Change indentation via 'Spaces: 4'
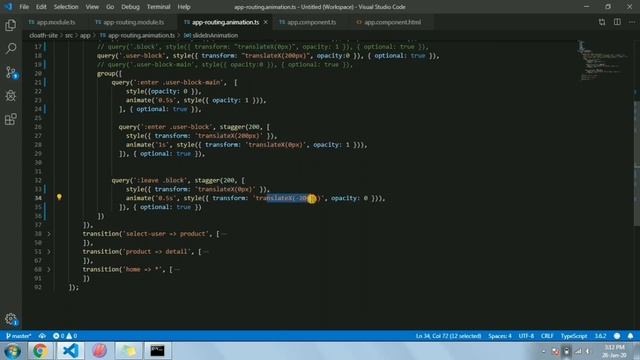 tap(500, 336)
